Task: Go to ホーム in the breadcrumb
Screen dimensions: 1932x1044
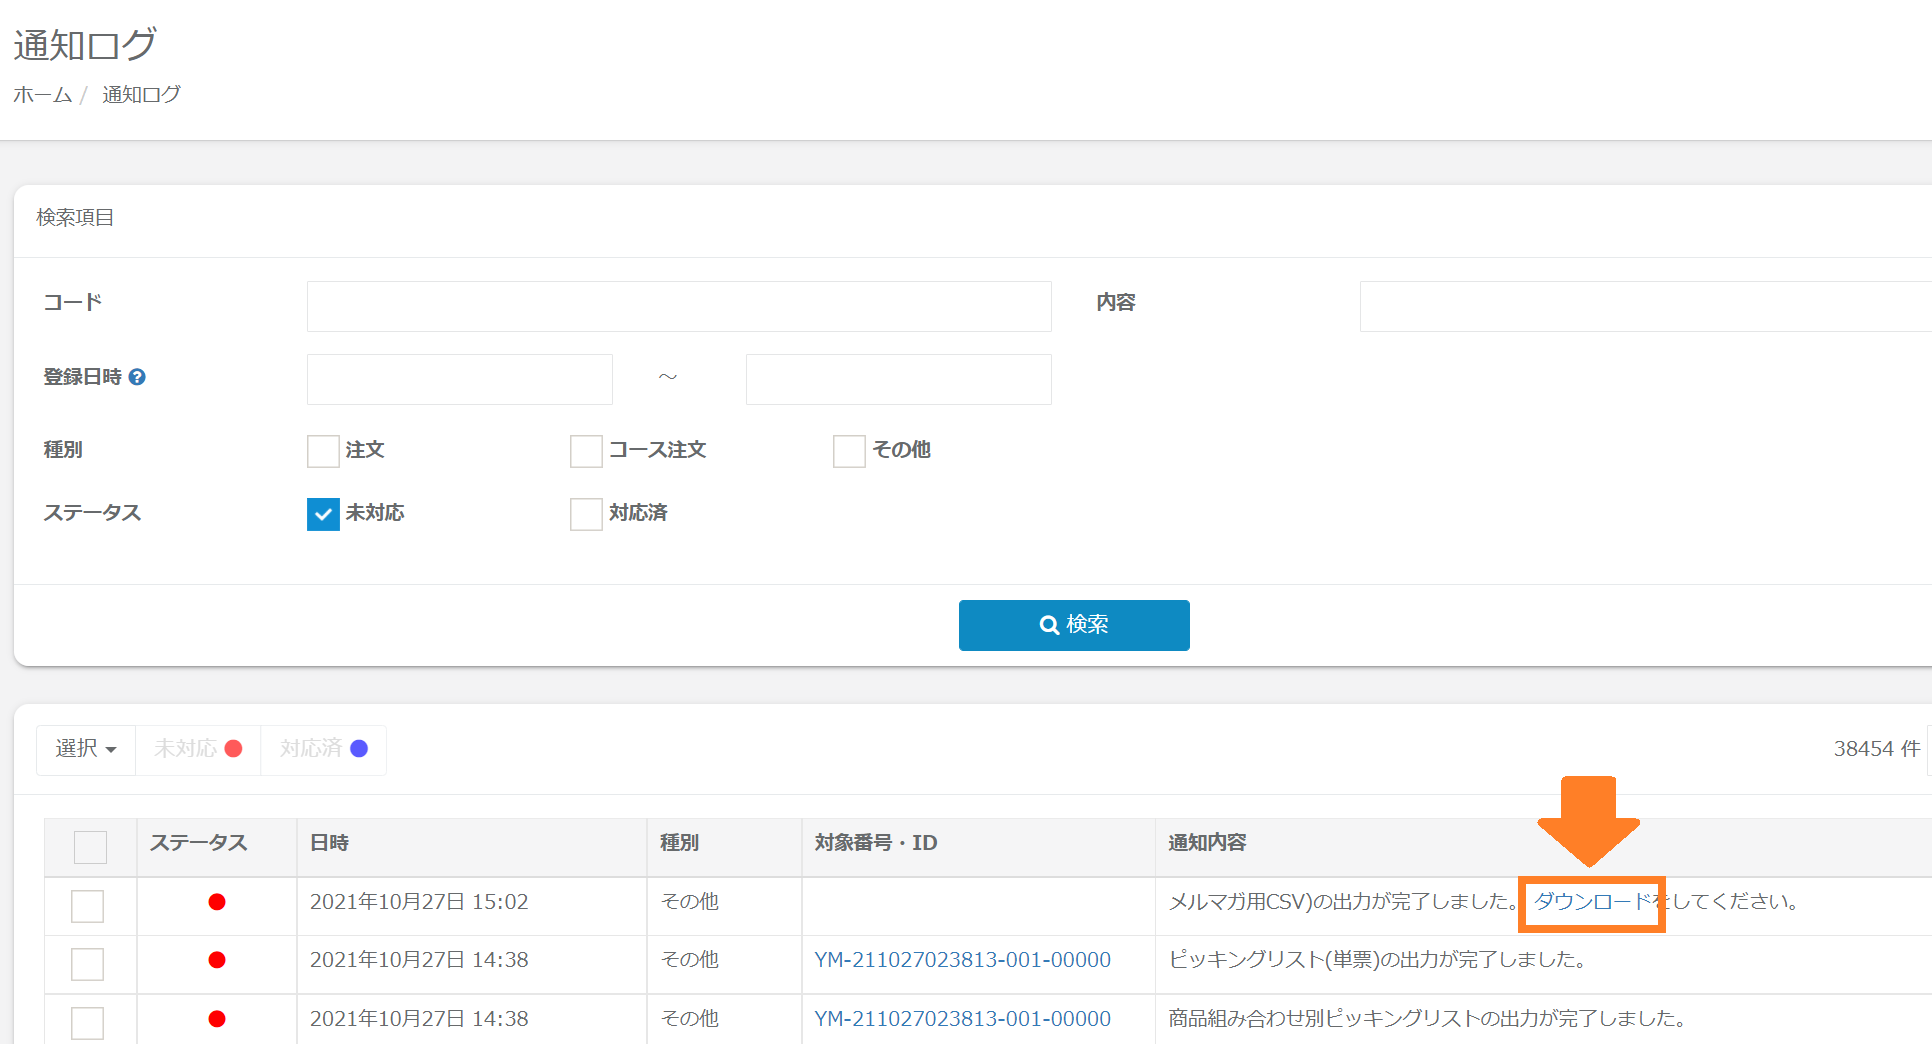Action: (42, 95)
